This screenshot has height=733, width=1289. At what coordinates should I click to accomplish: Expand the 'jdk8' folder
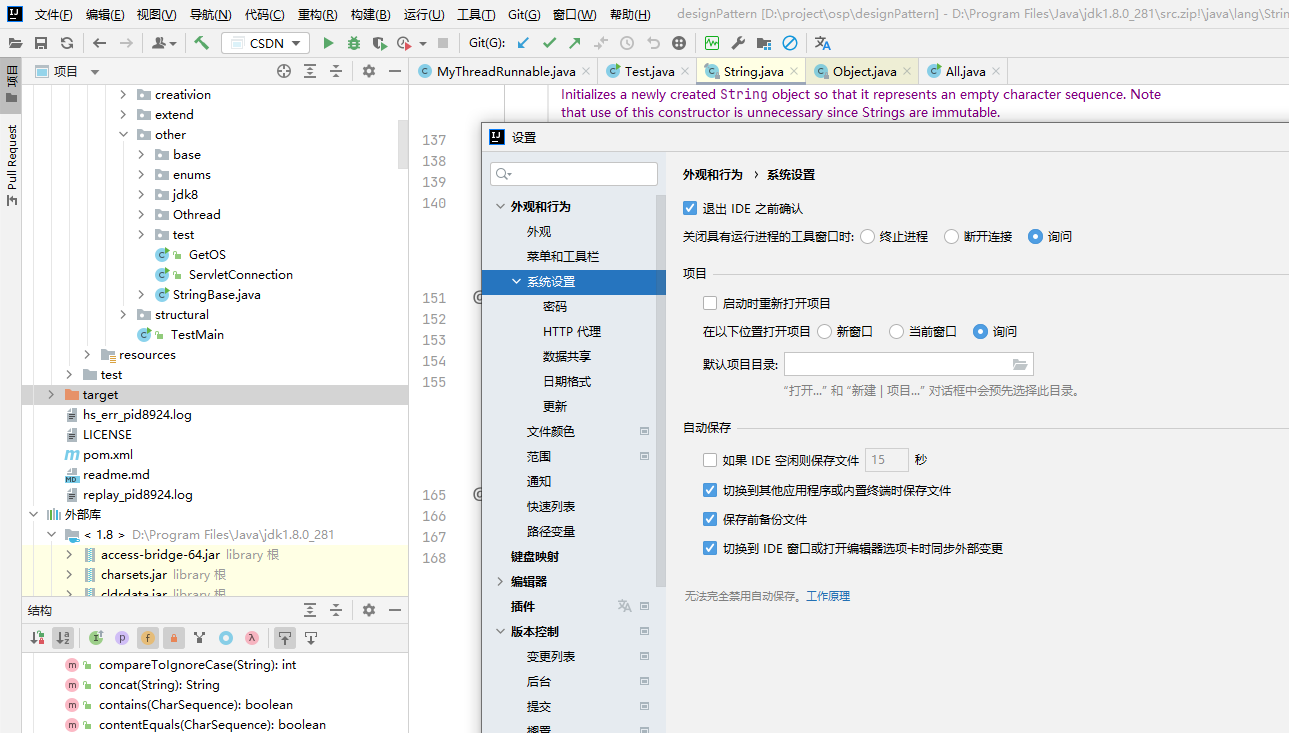point(142,194)
